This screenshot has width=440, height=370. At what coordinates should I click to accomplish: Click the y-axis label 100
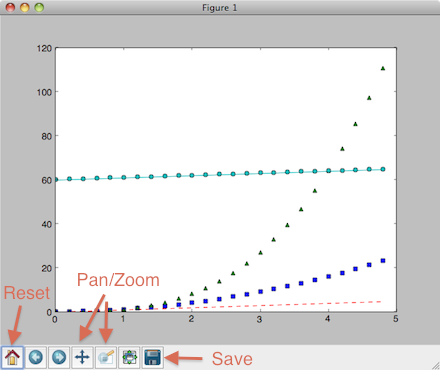[x=44, y=92]
